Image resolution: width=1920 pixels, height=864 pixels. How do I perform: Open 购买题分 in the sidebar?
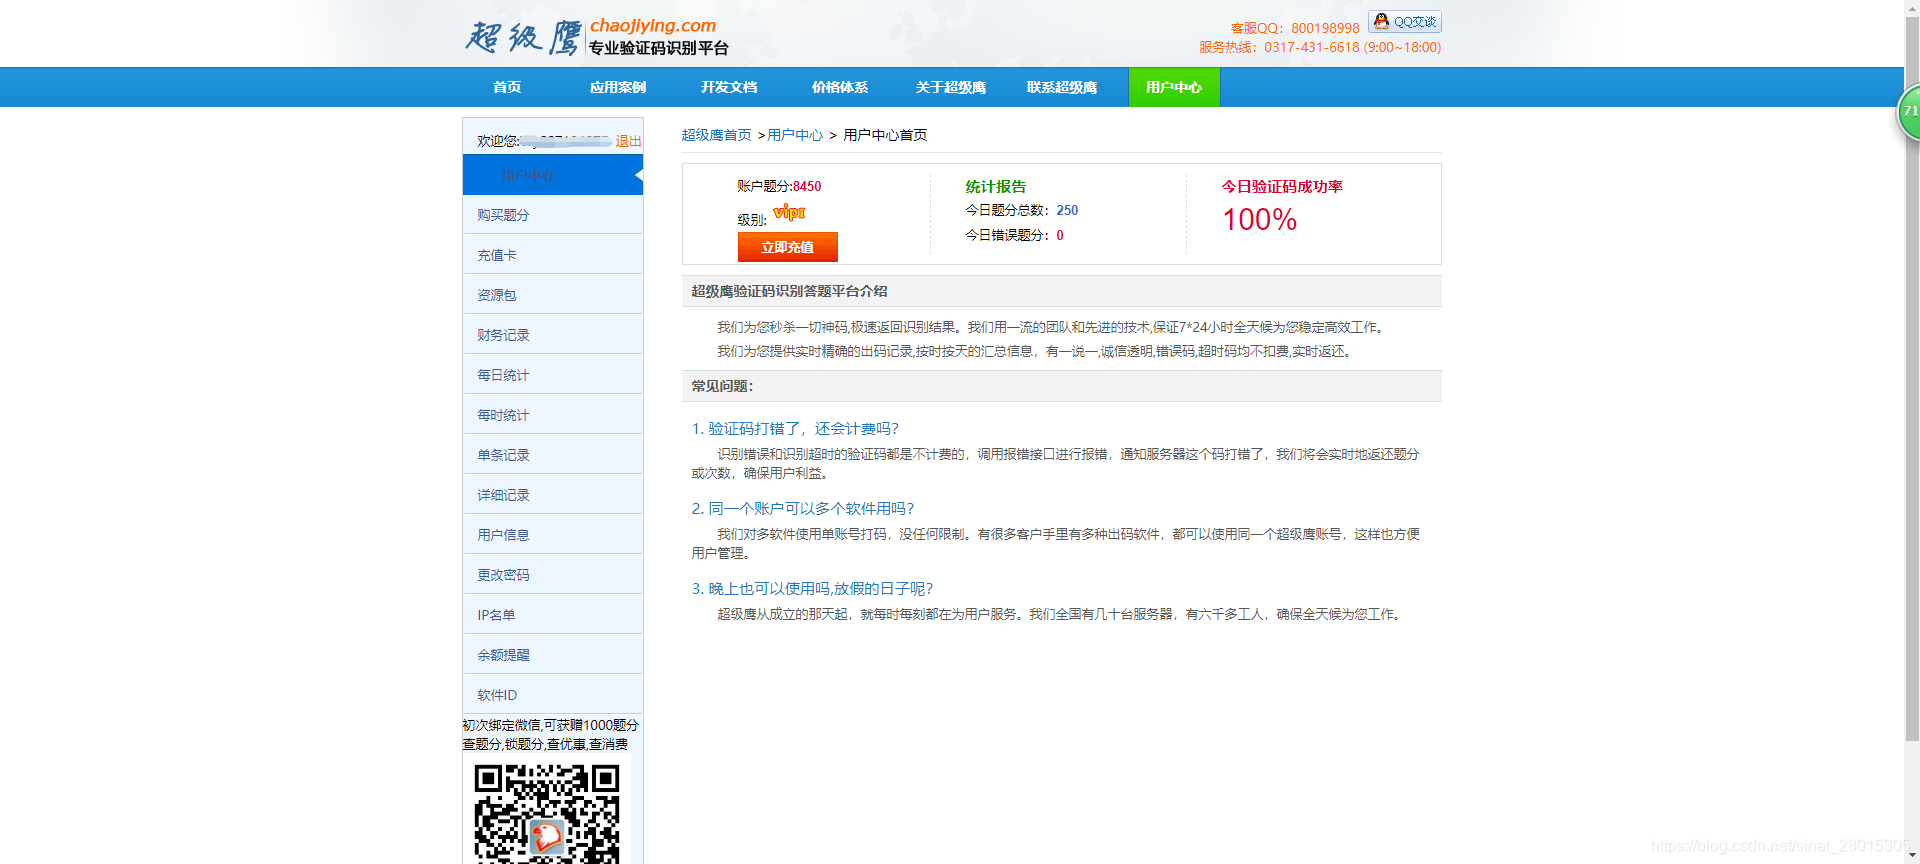coord(553,215)
